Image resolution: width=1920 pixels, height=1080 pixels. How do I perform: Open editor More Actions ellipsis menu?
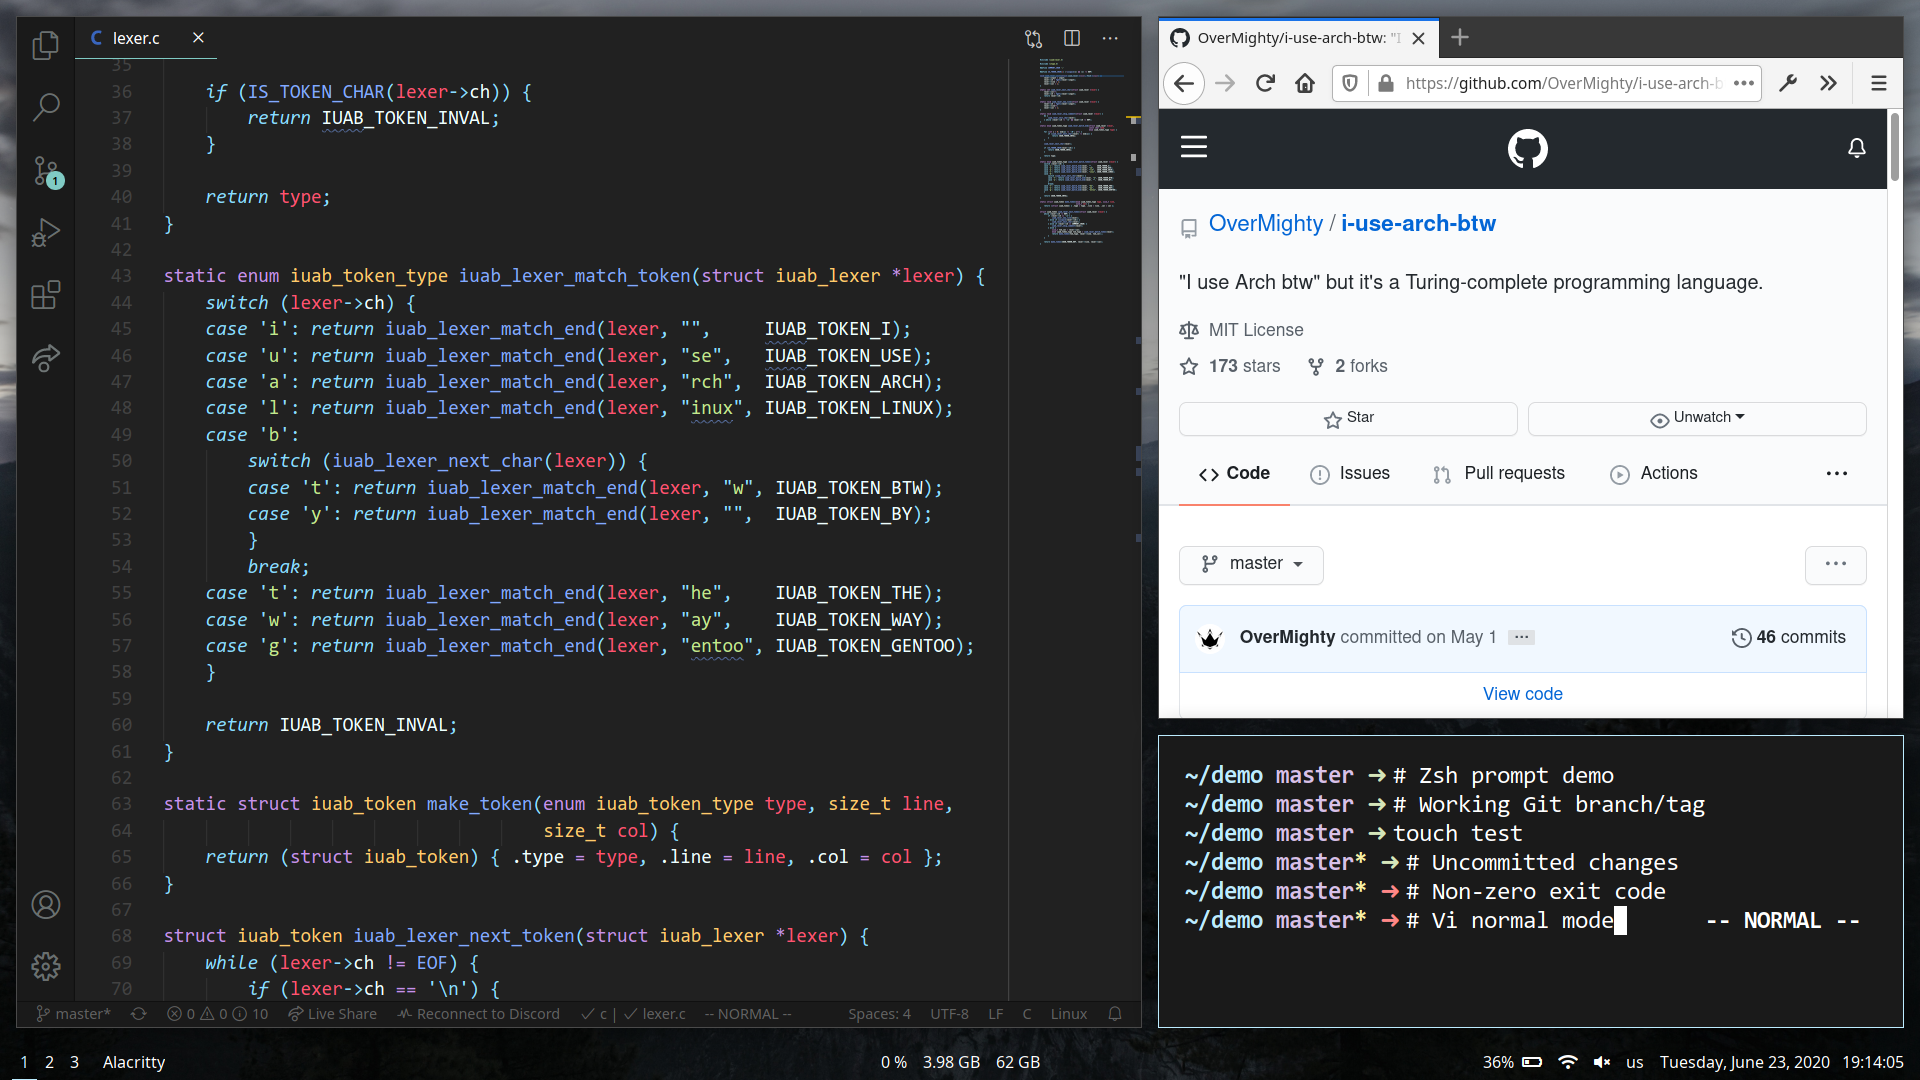click(1110, 38)
